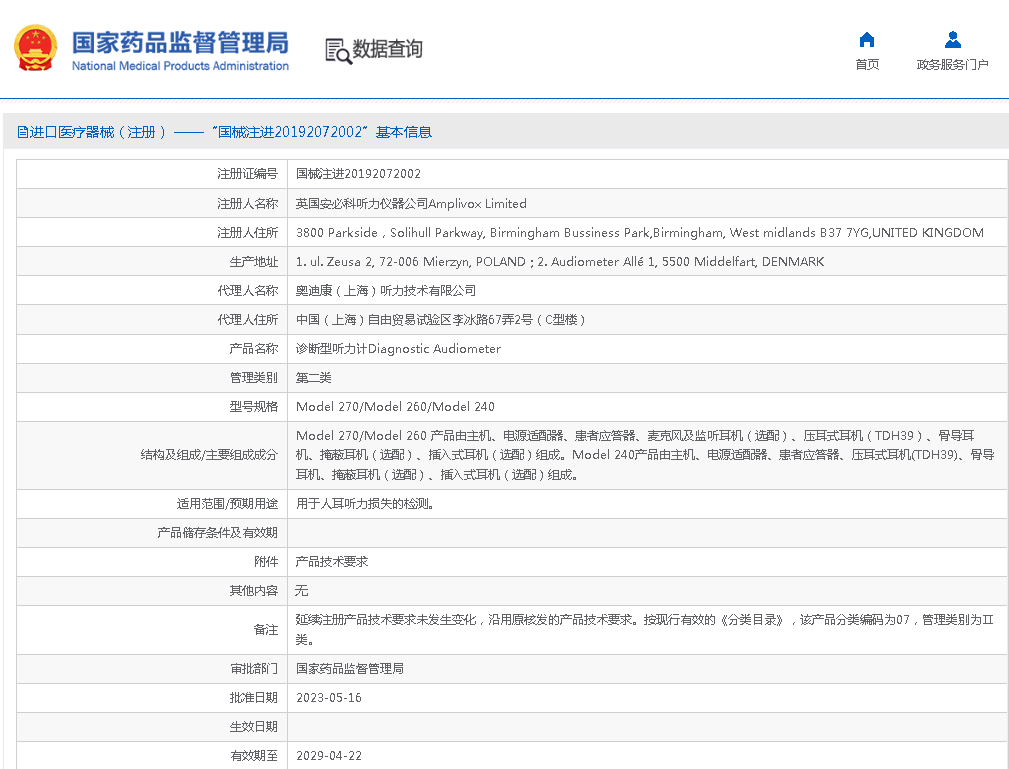The height and width of the screenshot is (769, 1009).
Task: Click the Model 270/Model 260/Model 240 specification cell
Action: coord(395,407)
